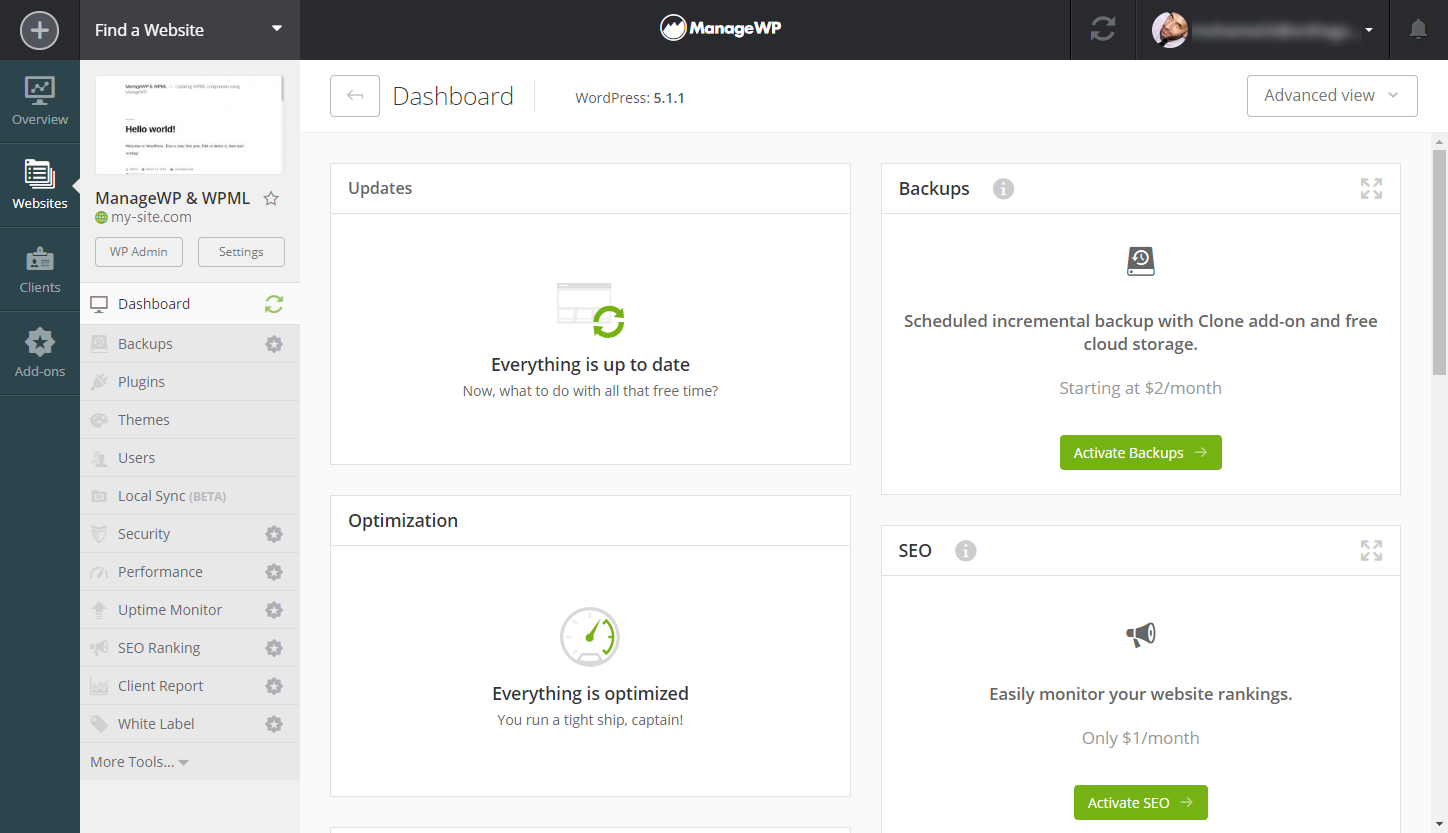1448x833 pixels.
Task: Select Uptime Monitor in site menu
Action: [190, 610]
